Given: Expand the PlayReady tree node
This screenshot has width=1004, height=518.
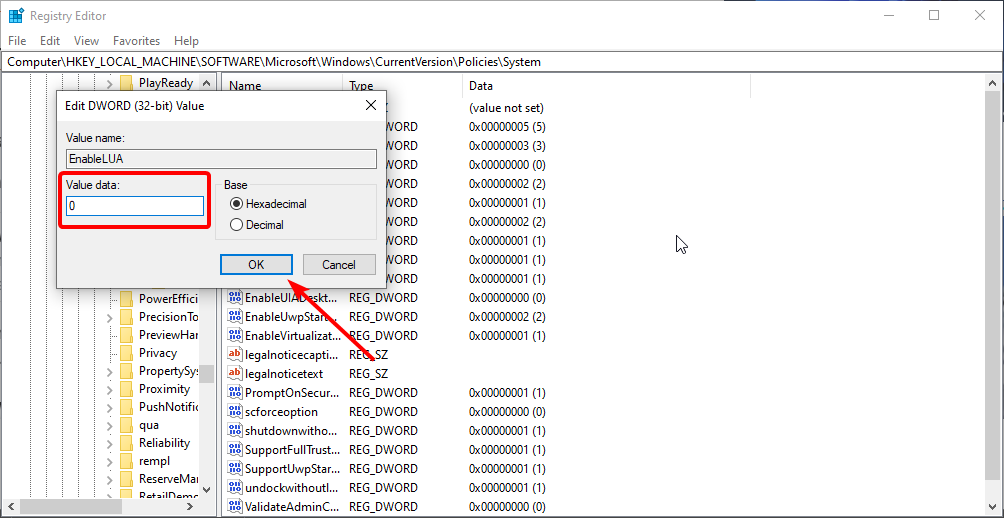Looking at the screenshot, I should tap(109, 83).
